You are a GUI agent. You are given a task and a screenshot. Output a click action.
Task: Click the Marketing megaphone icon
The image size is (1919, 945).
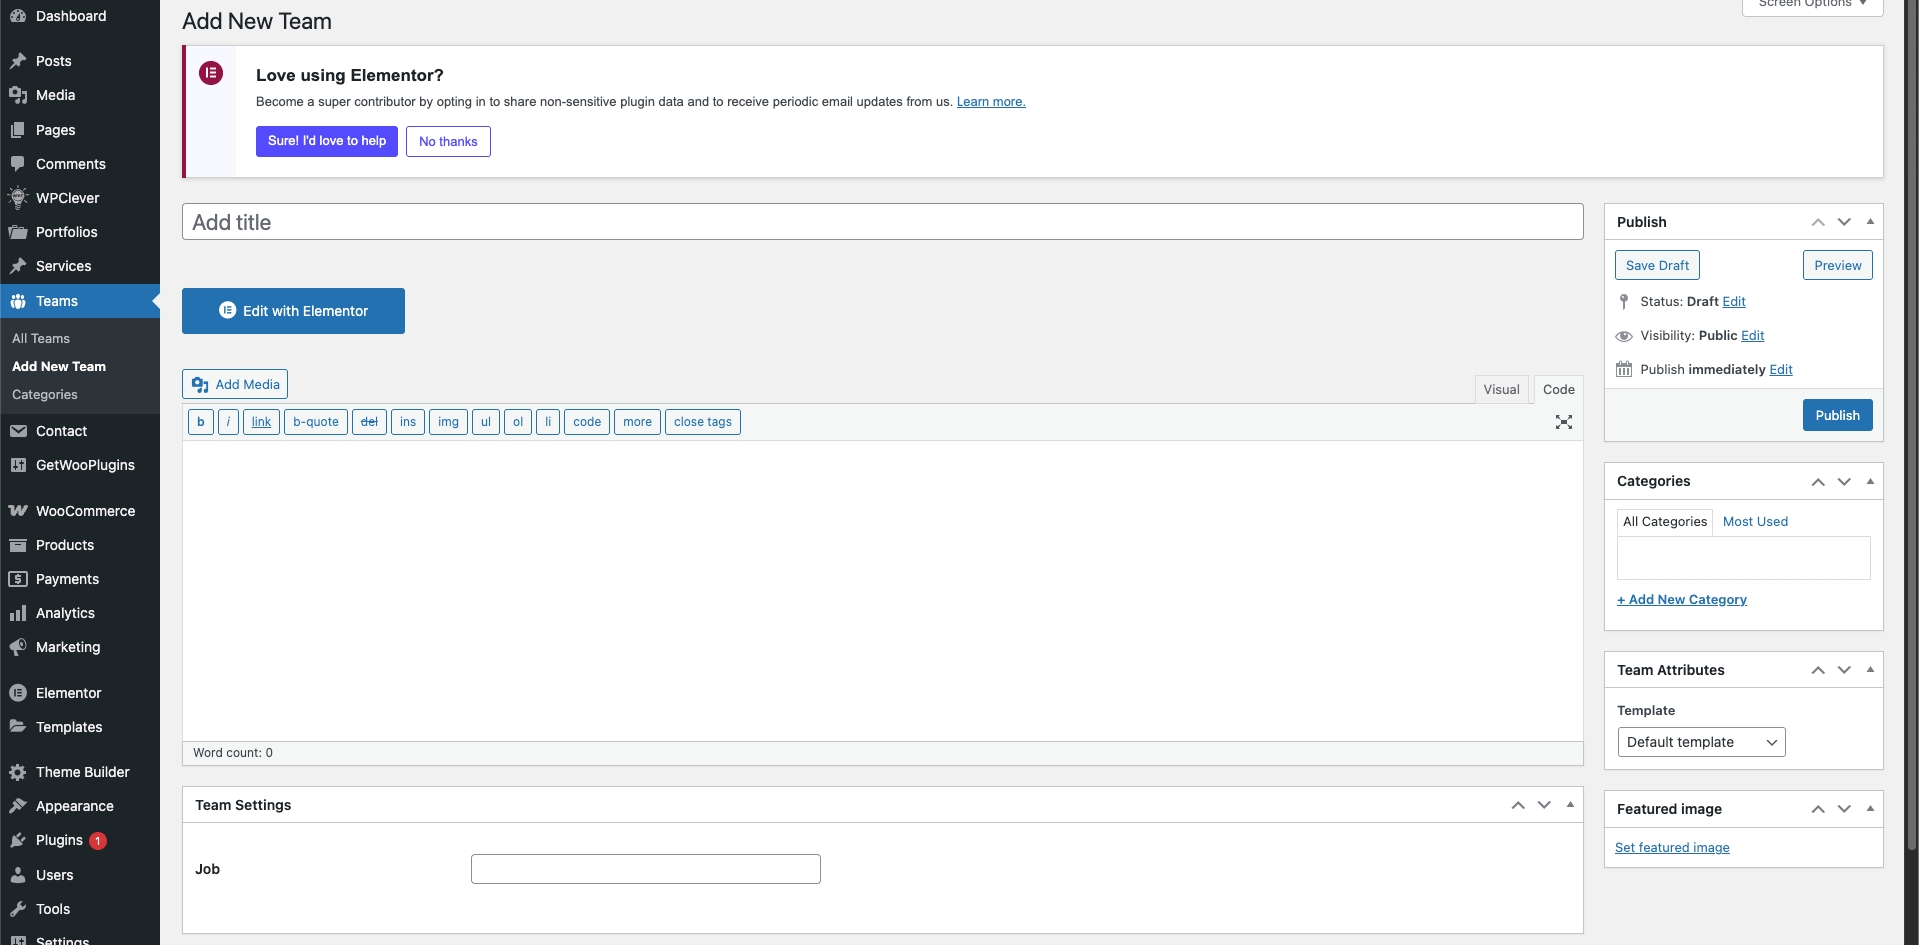pos(18,647)
